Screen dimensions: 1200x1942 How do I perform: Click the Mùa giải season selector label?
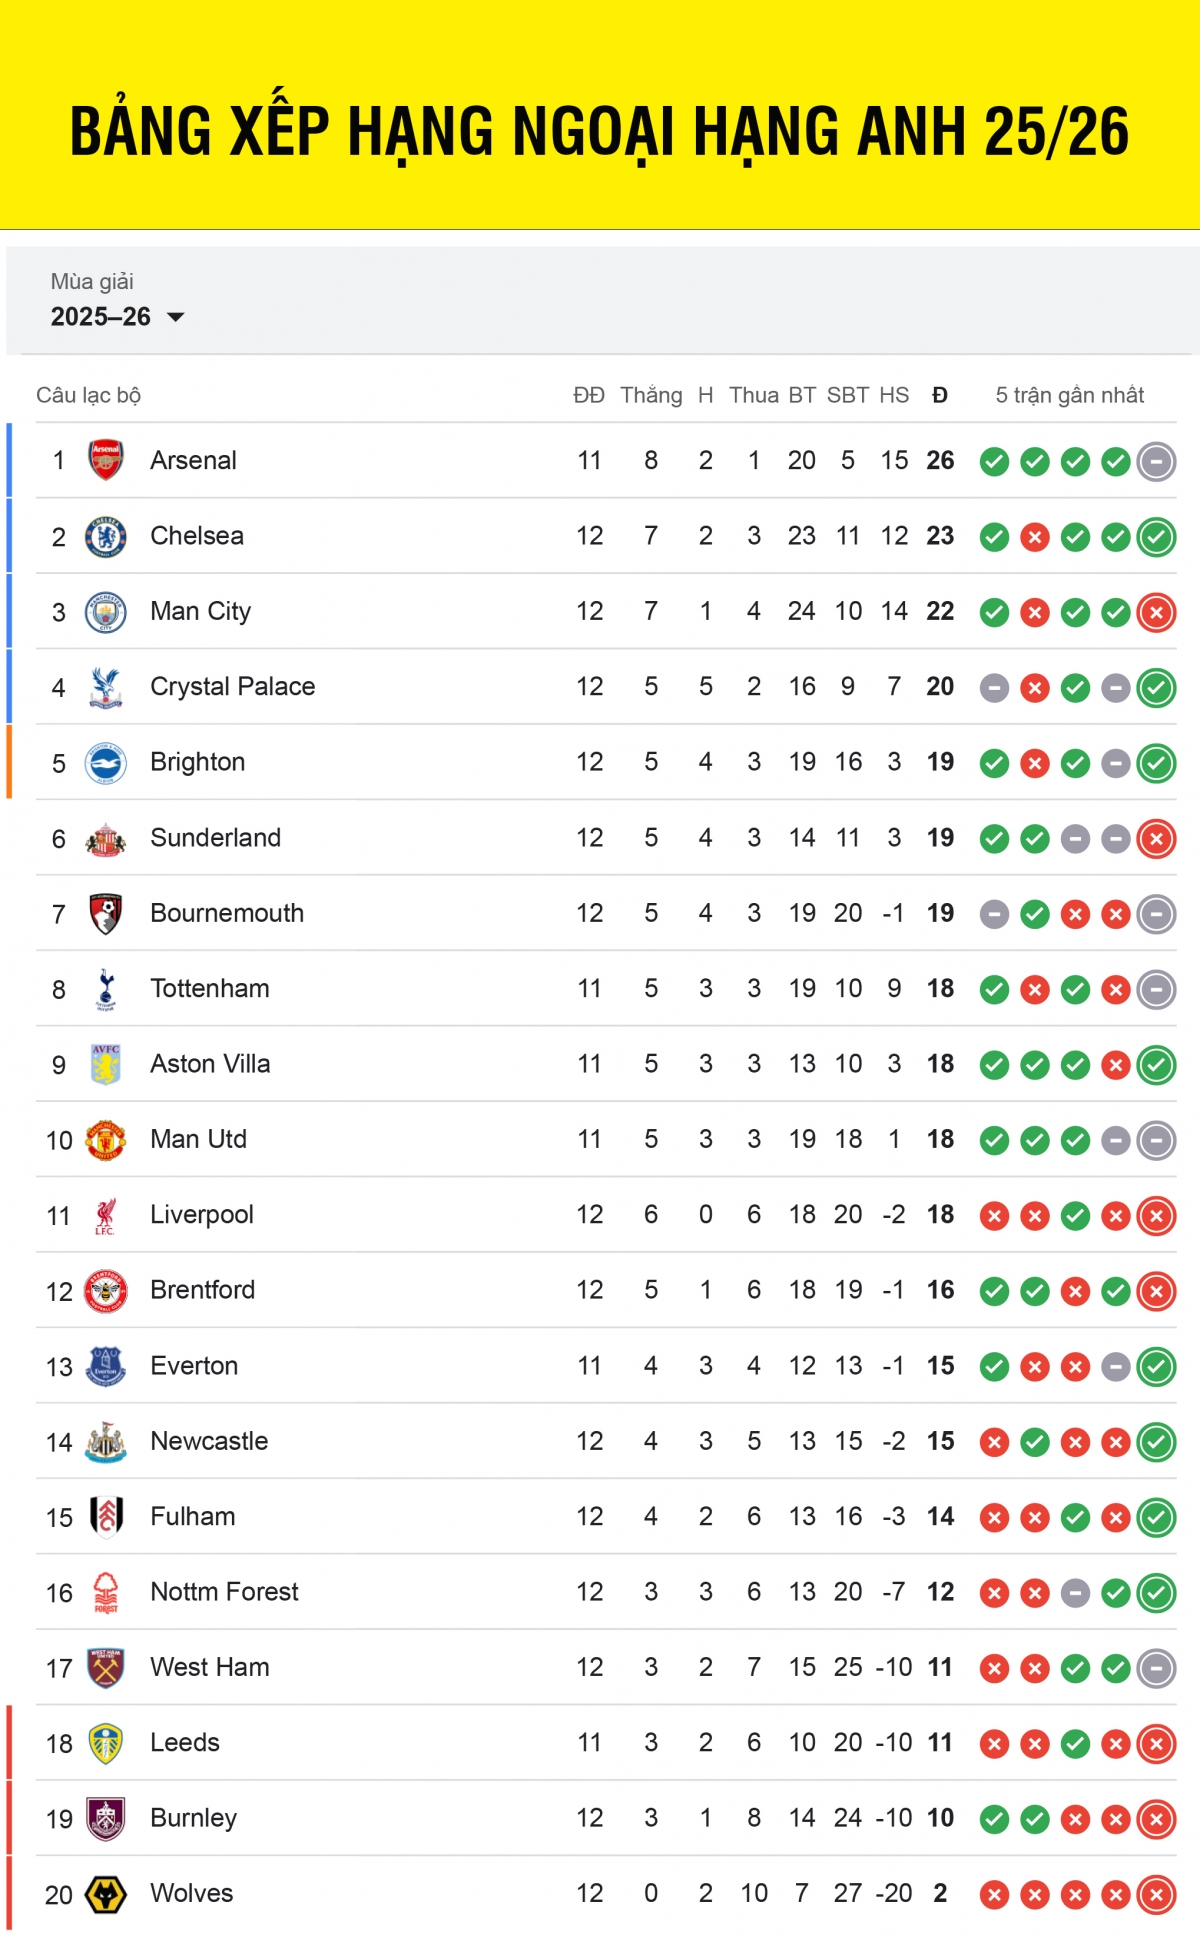92,282
